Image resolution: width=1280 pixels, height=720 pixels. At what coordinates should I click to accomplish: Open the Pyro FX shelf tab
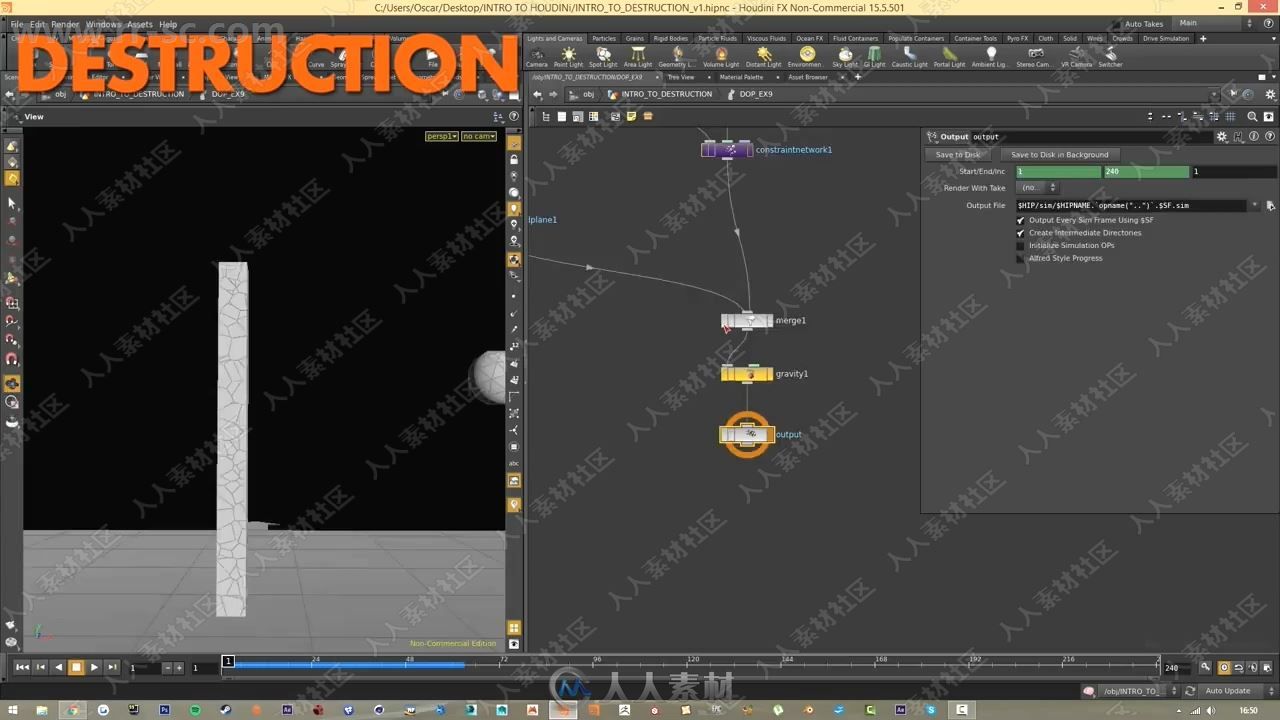[1018, 38]
